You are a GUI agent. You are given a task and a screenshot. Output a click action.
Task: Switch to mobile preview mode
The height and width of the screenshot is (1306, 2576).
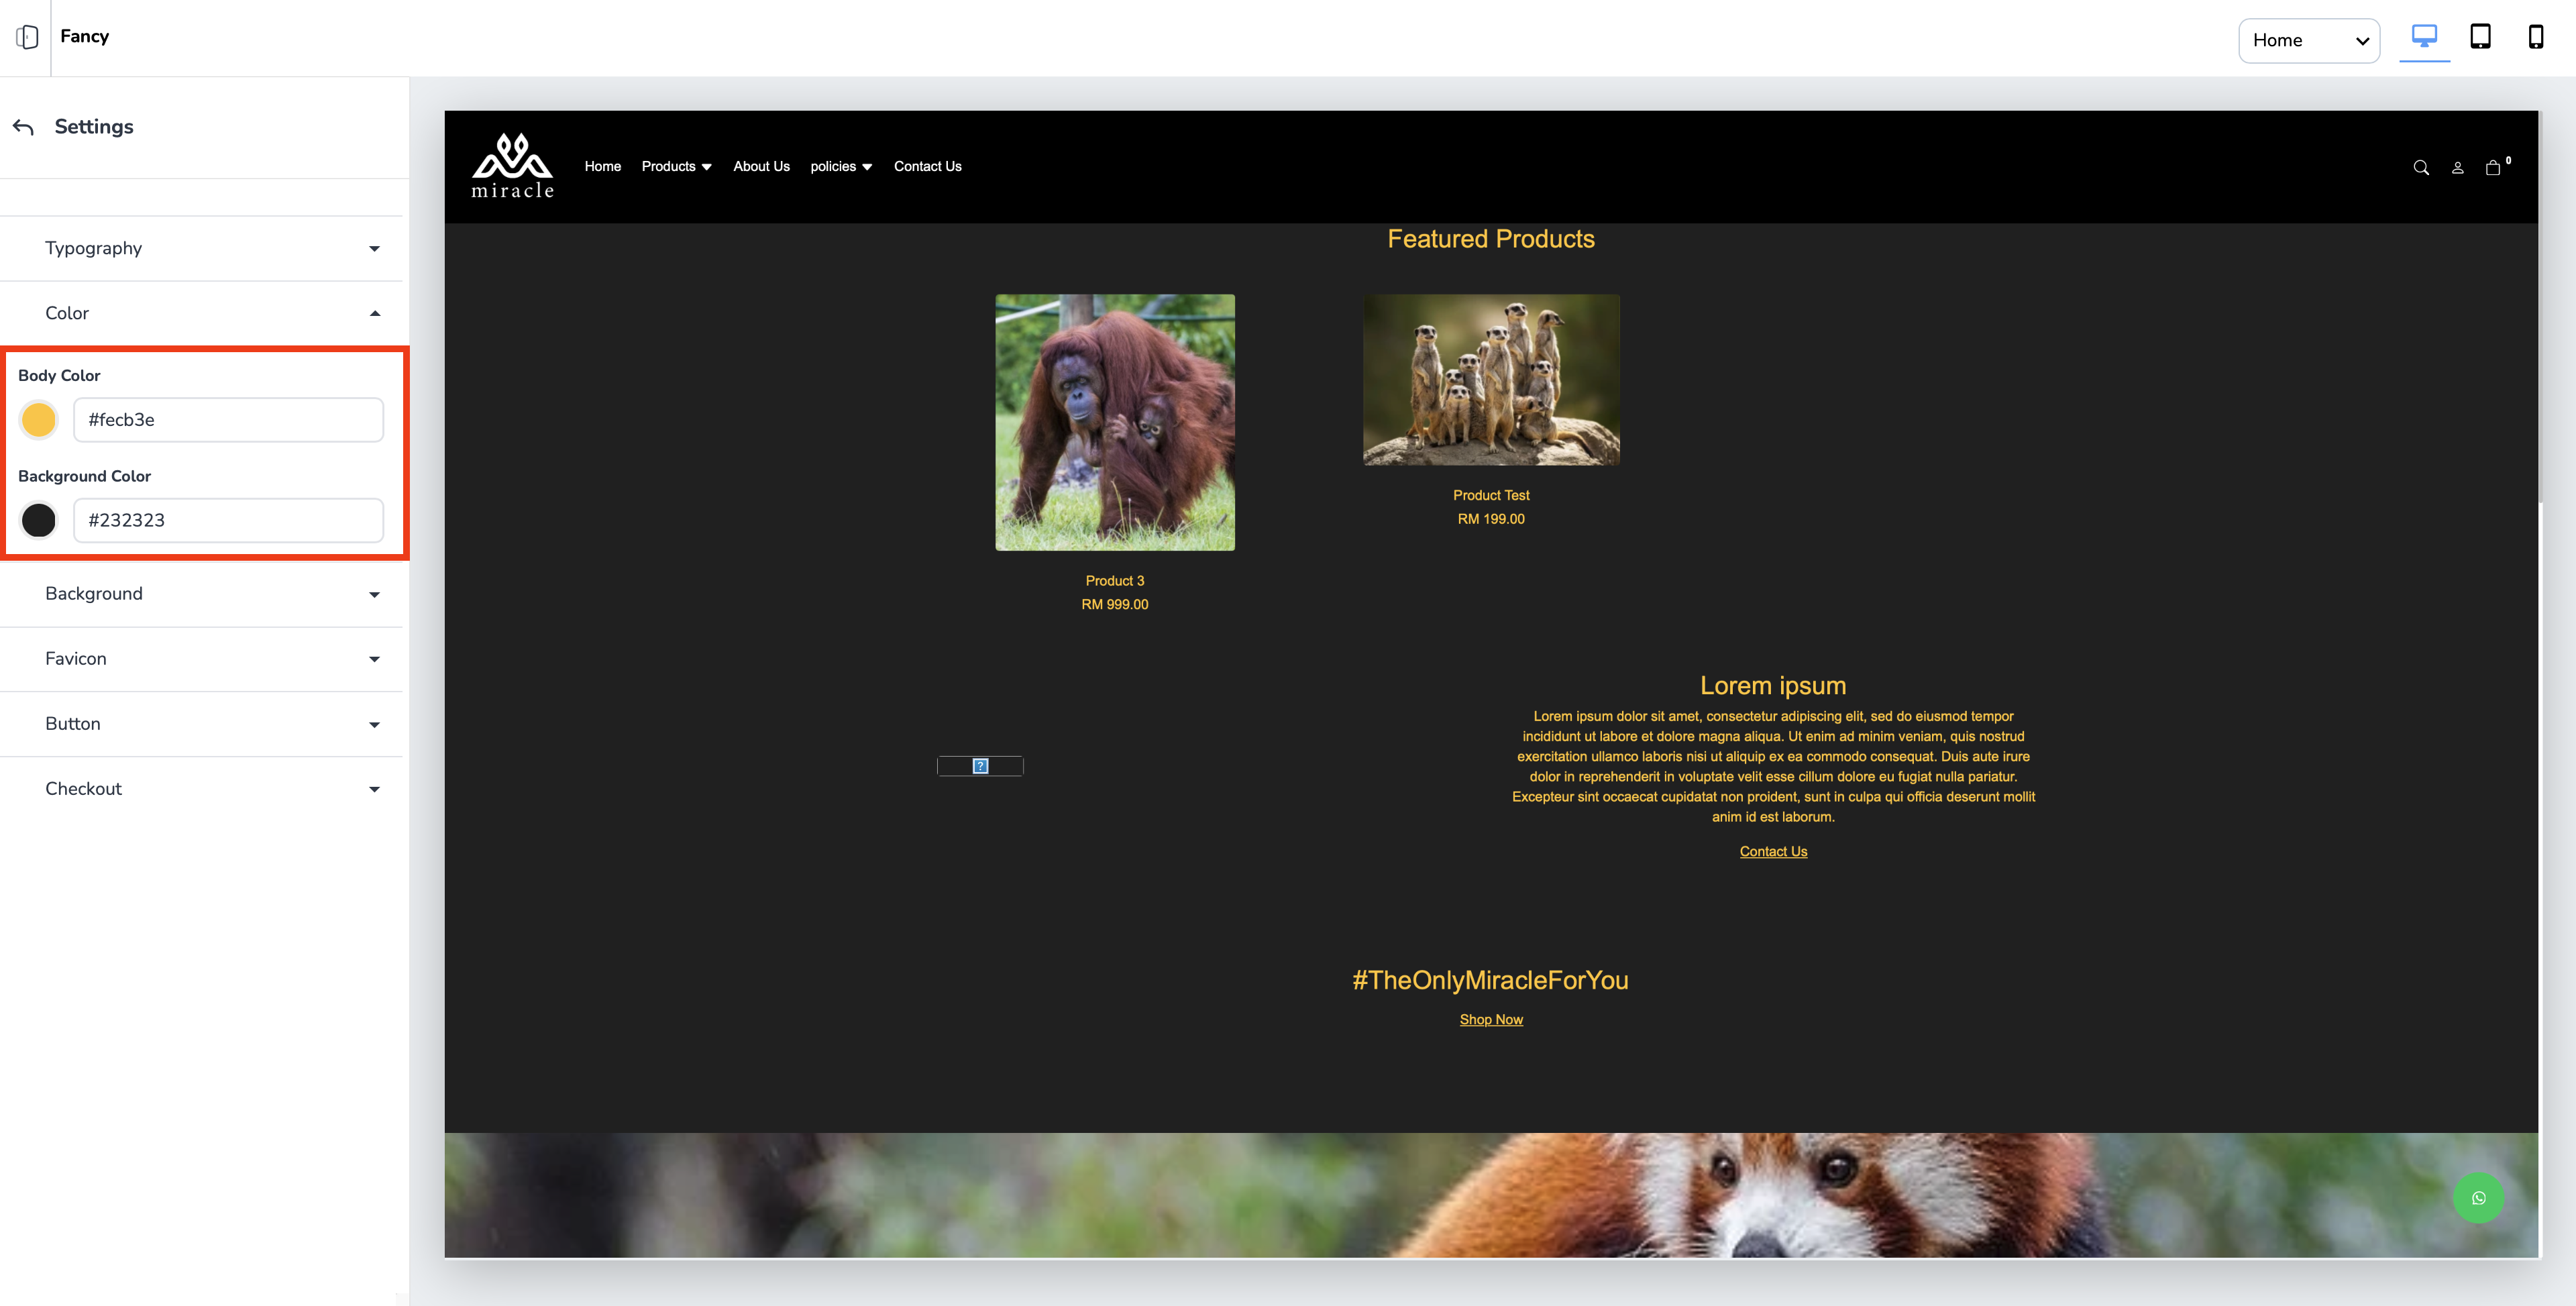click(2535, 37)
